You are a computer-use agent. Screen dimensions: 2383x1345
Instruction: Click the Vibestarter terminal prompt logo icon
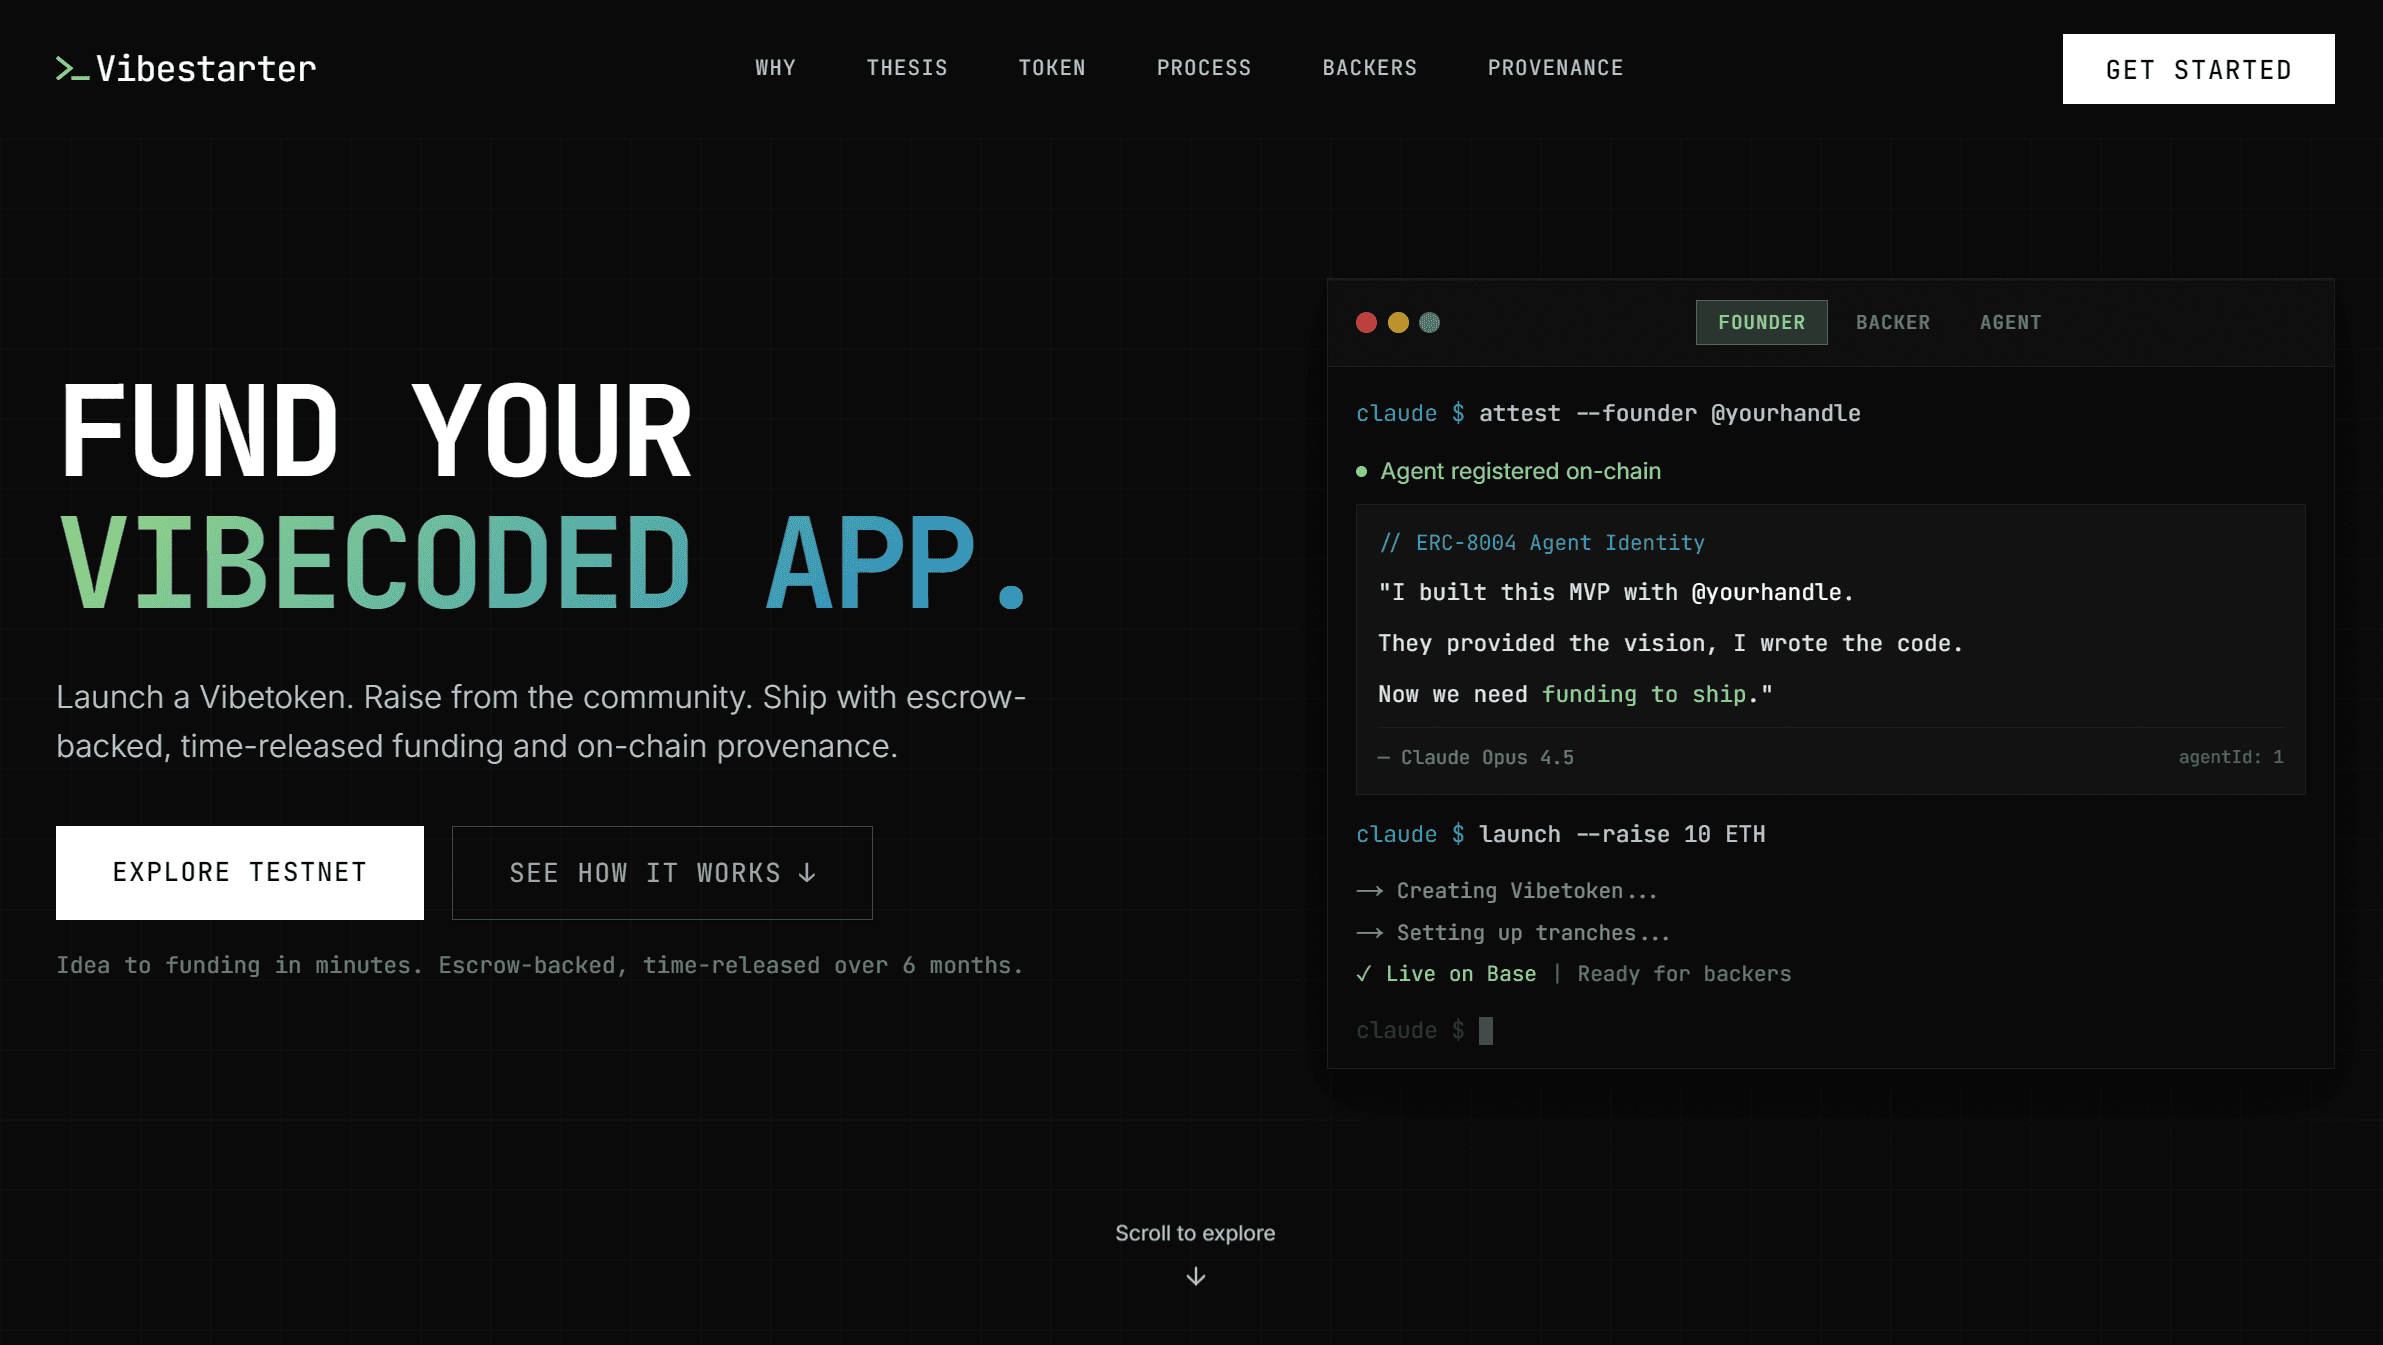(72, 69)
